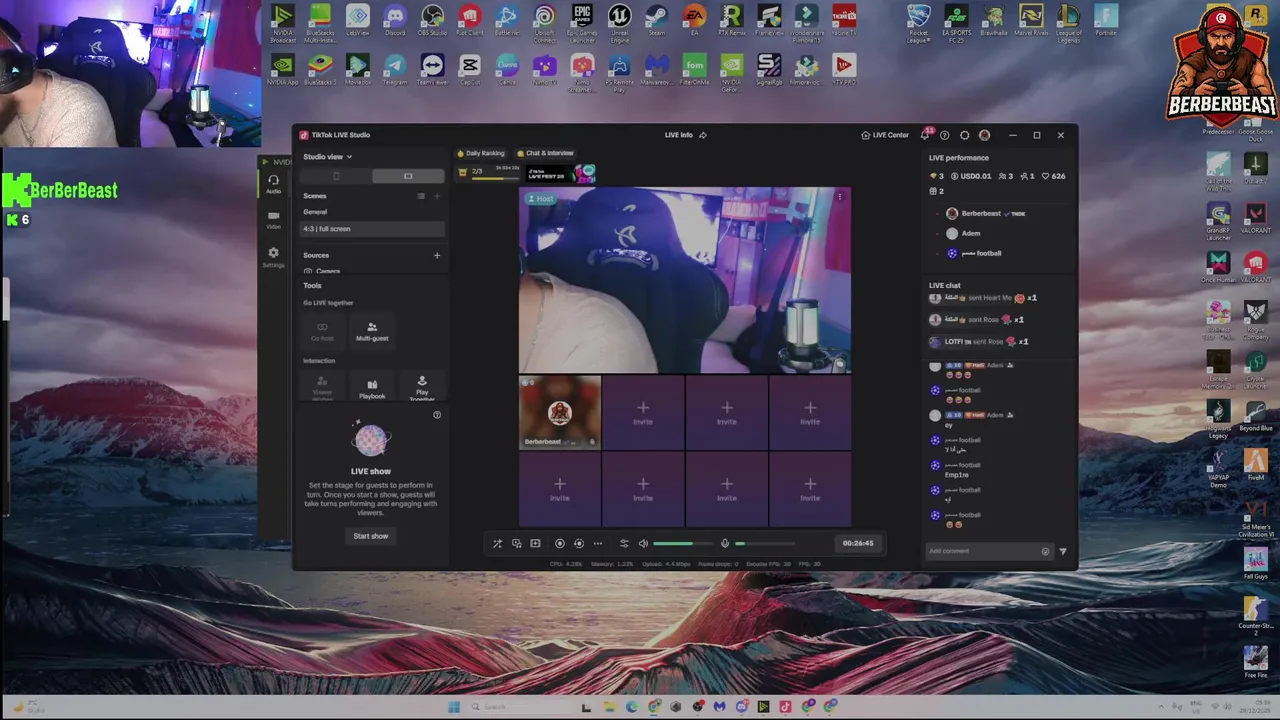This screenshot has height=720, width=1280.
Task: Mute the microphone icon
Action: coord(725,544)
